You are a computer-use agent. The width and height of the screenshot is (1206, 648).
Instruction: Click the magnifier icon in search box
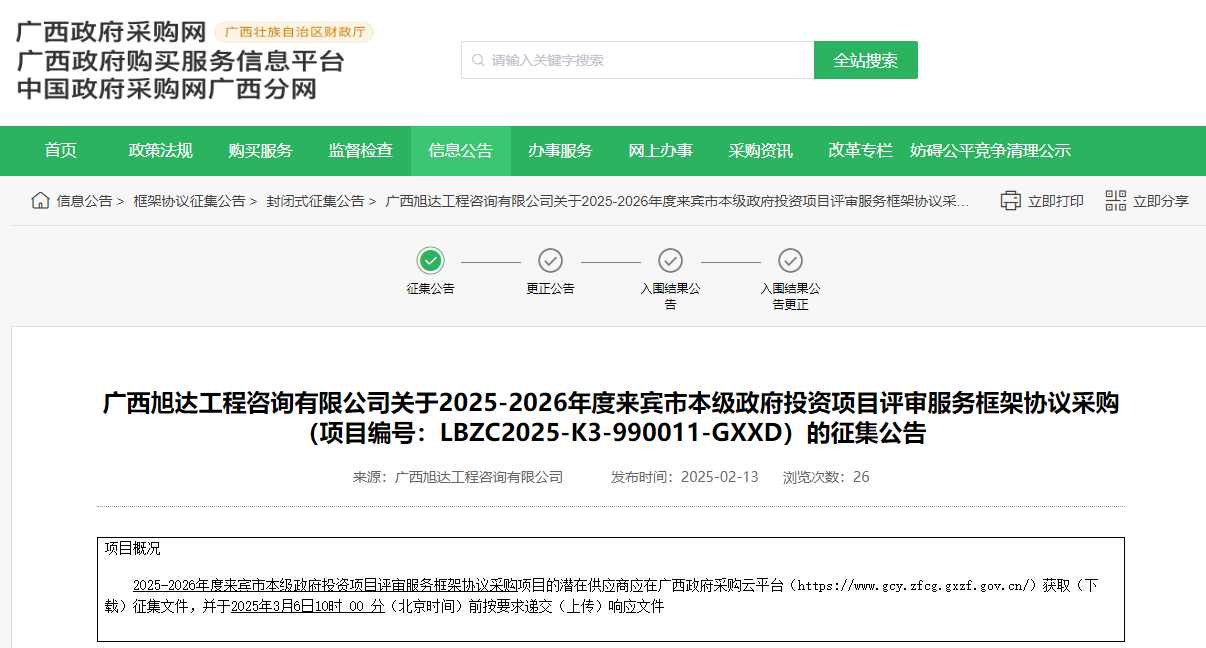coord(477,60)
